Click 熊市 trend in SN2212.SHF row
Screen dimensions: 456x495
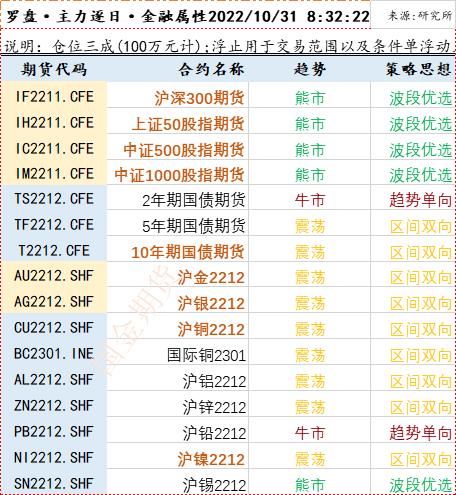[310, 485]
